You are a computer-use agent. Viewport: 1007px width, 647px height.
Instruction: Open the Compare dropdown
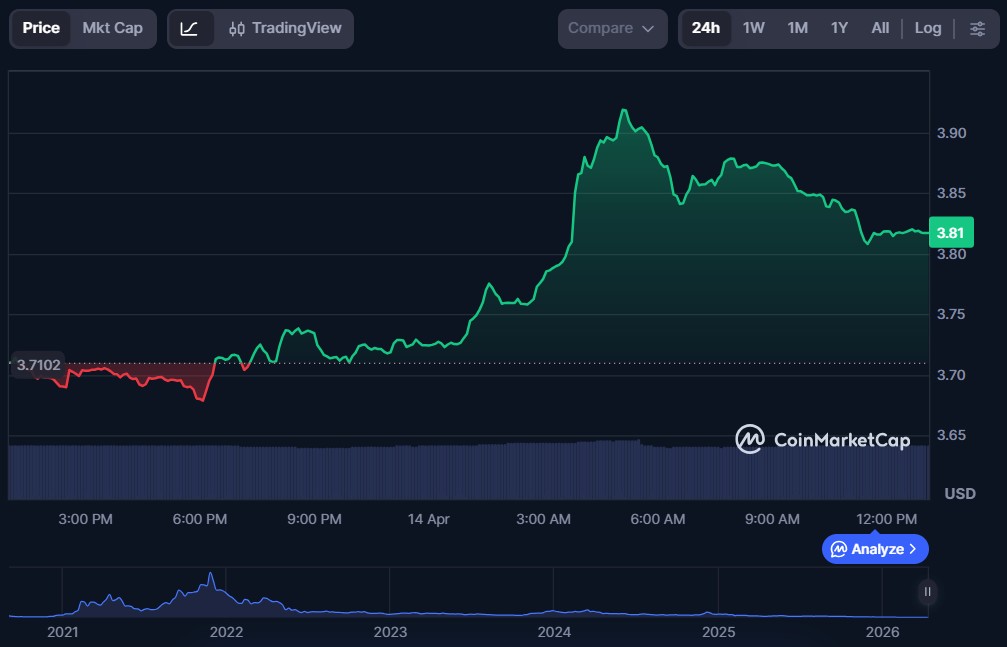click(x=611, y=28)
